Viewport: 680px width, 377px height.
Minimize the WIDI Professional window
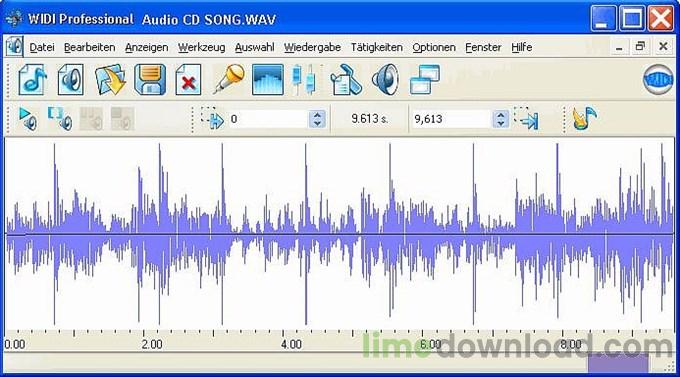click(x=603, y=19)
